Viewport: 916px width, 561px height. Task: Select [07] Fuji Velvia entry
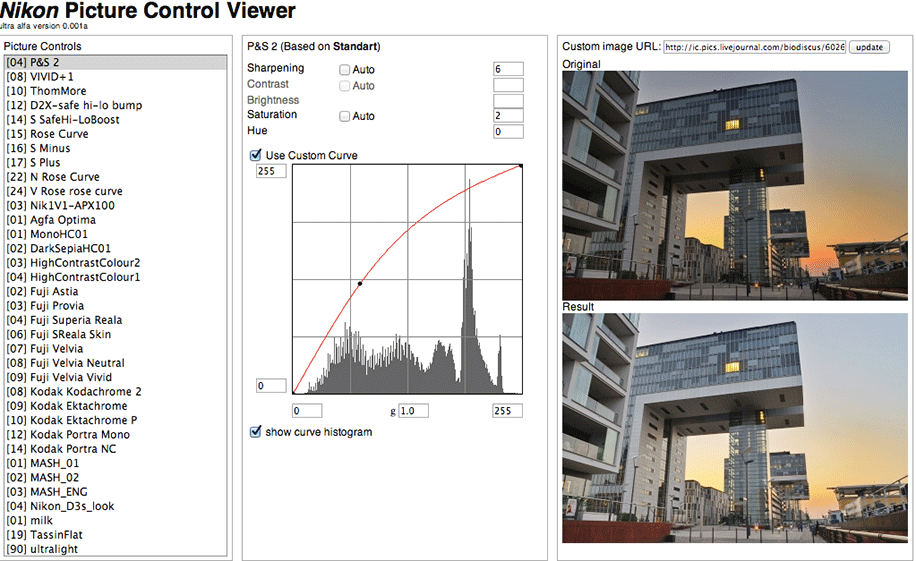[x=116, y=349]
